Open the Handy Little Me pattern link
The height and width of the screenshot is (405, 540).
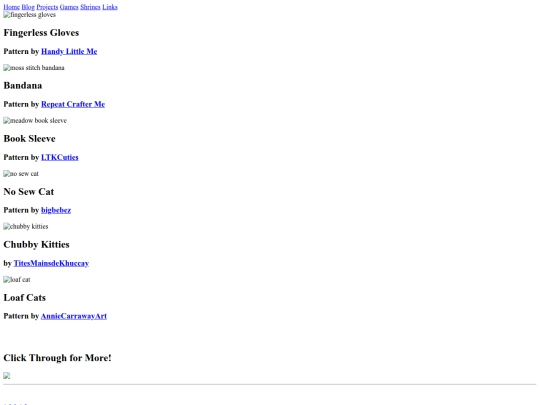69,51
